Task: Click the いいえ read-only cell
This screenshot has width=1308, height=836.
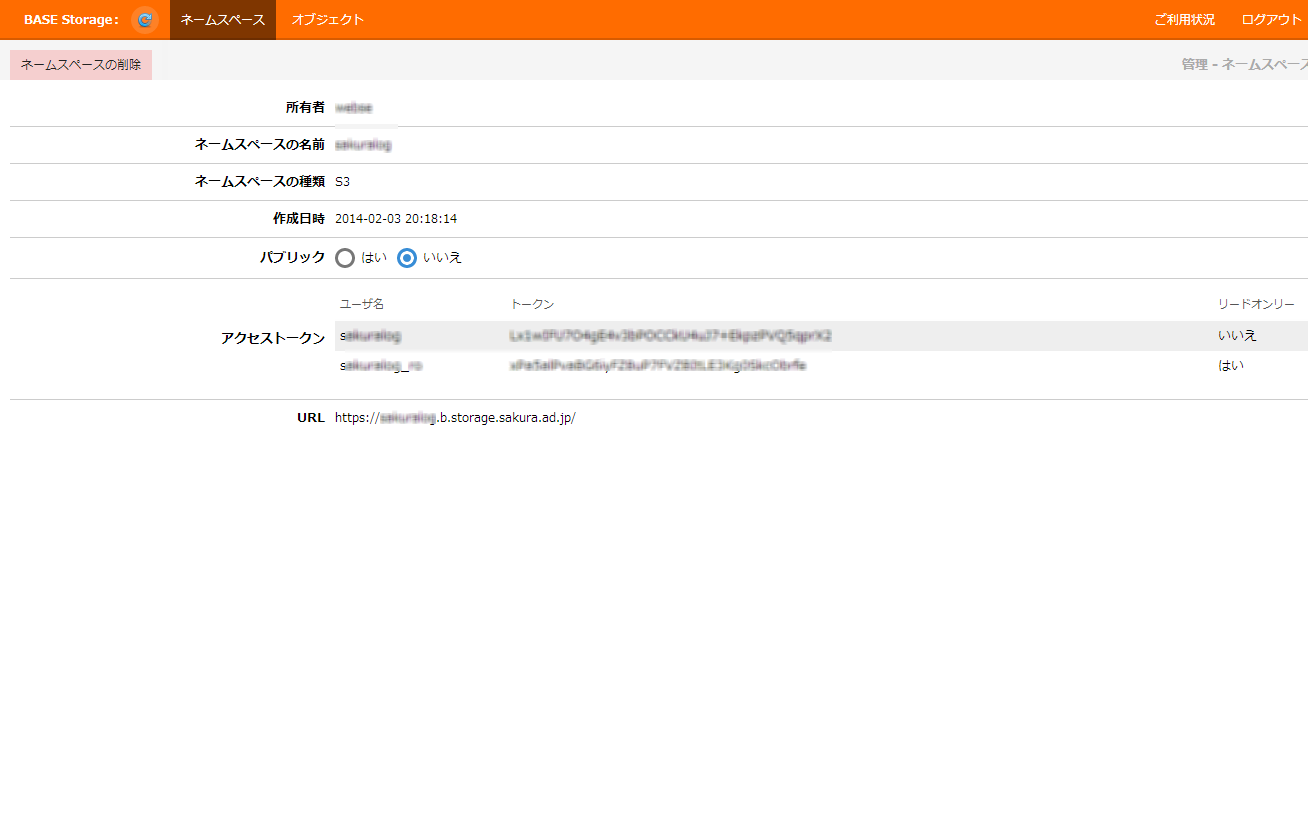Action: click(x=1237, y=336)
